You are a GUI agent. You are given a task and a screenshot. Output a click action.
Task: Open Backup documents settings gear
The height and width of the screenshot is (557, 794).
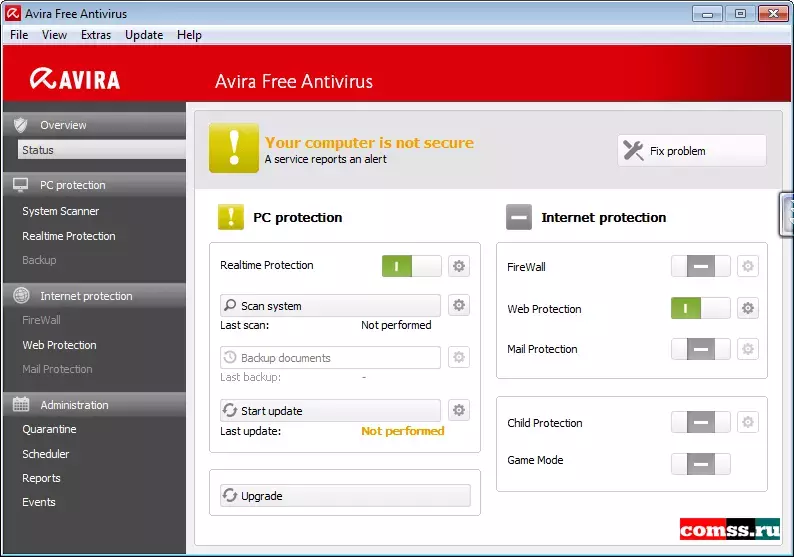point(459,357)
